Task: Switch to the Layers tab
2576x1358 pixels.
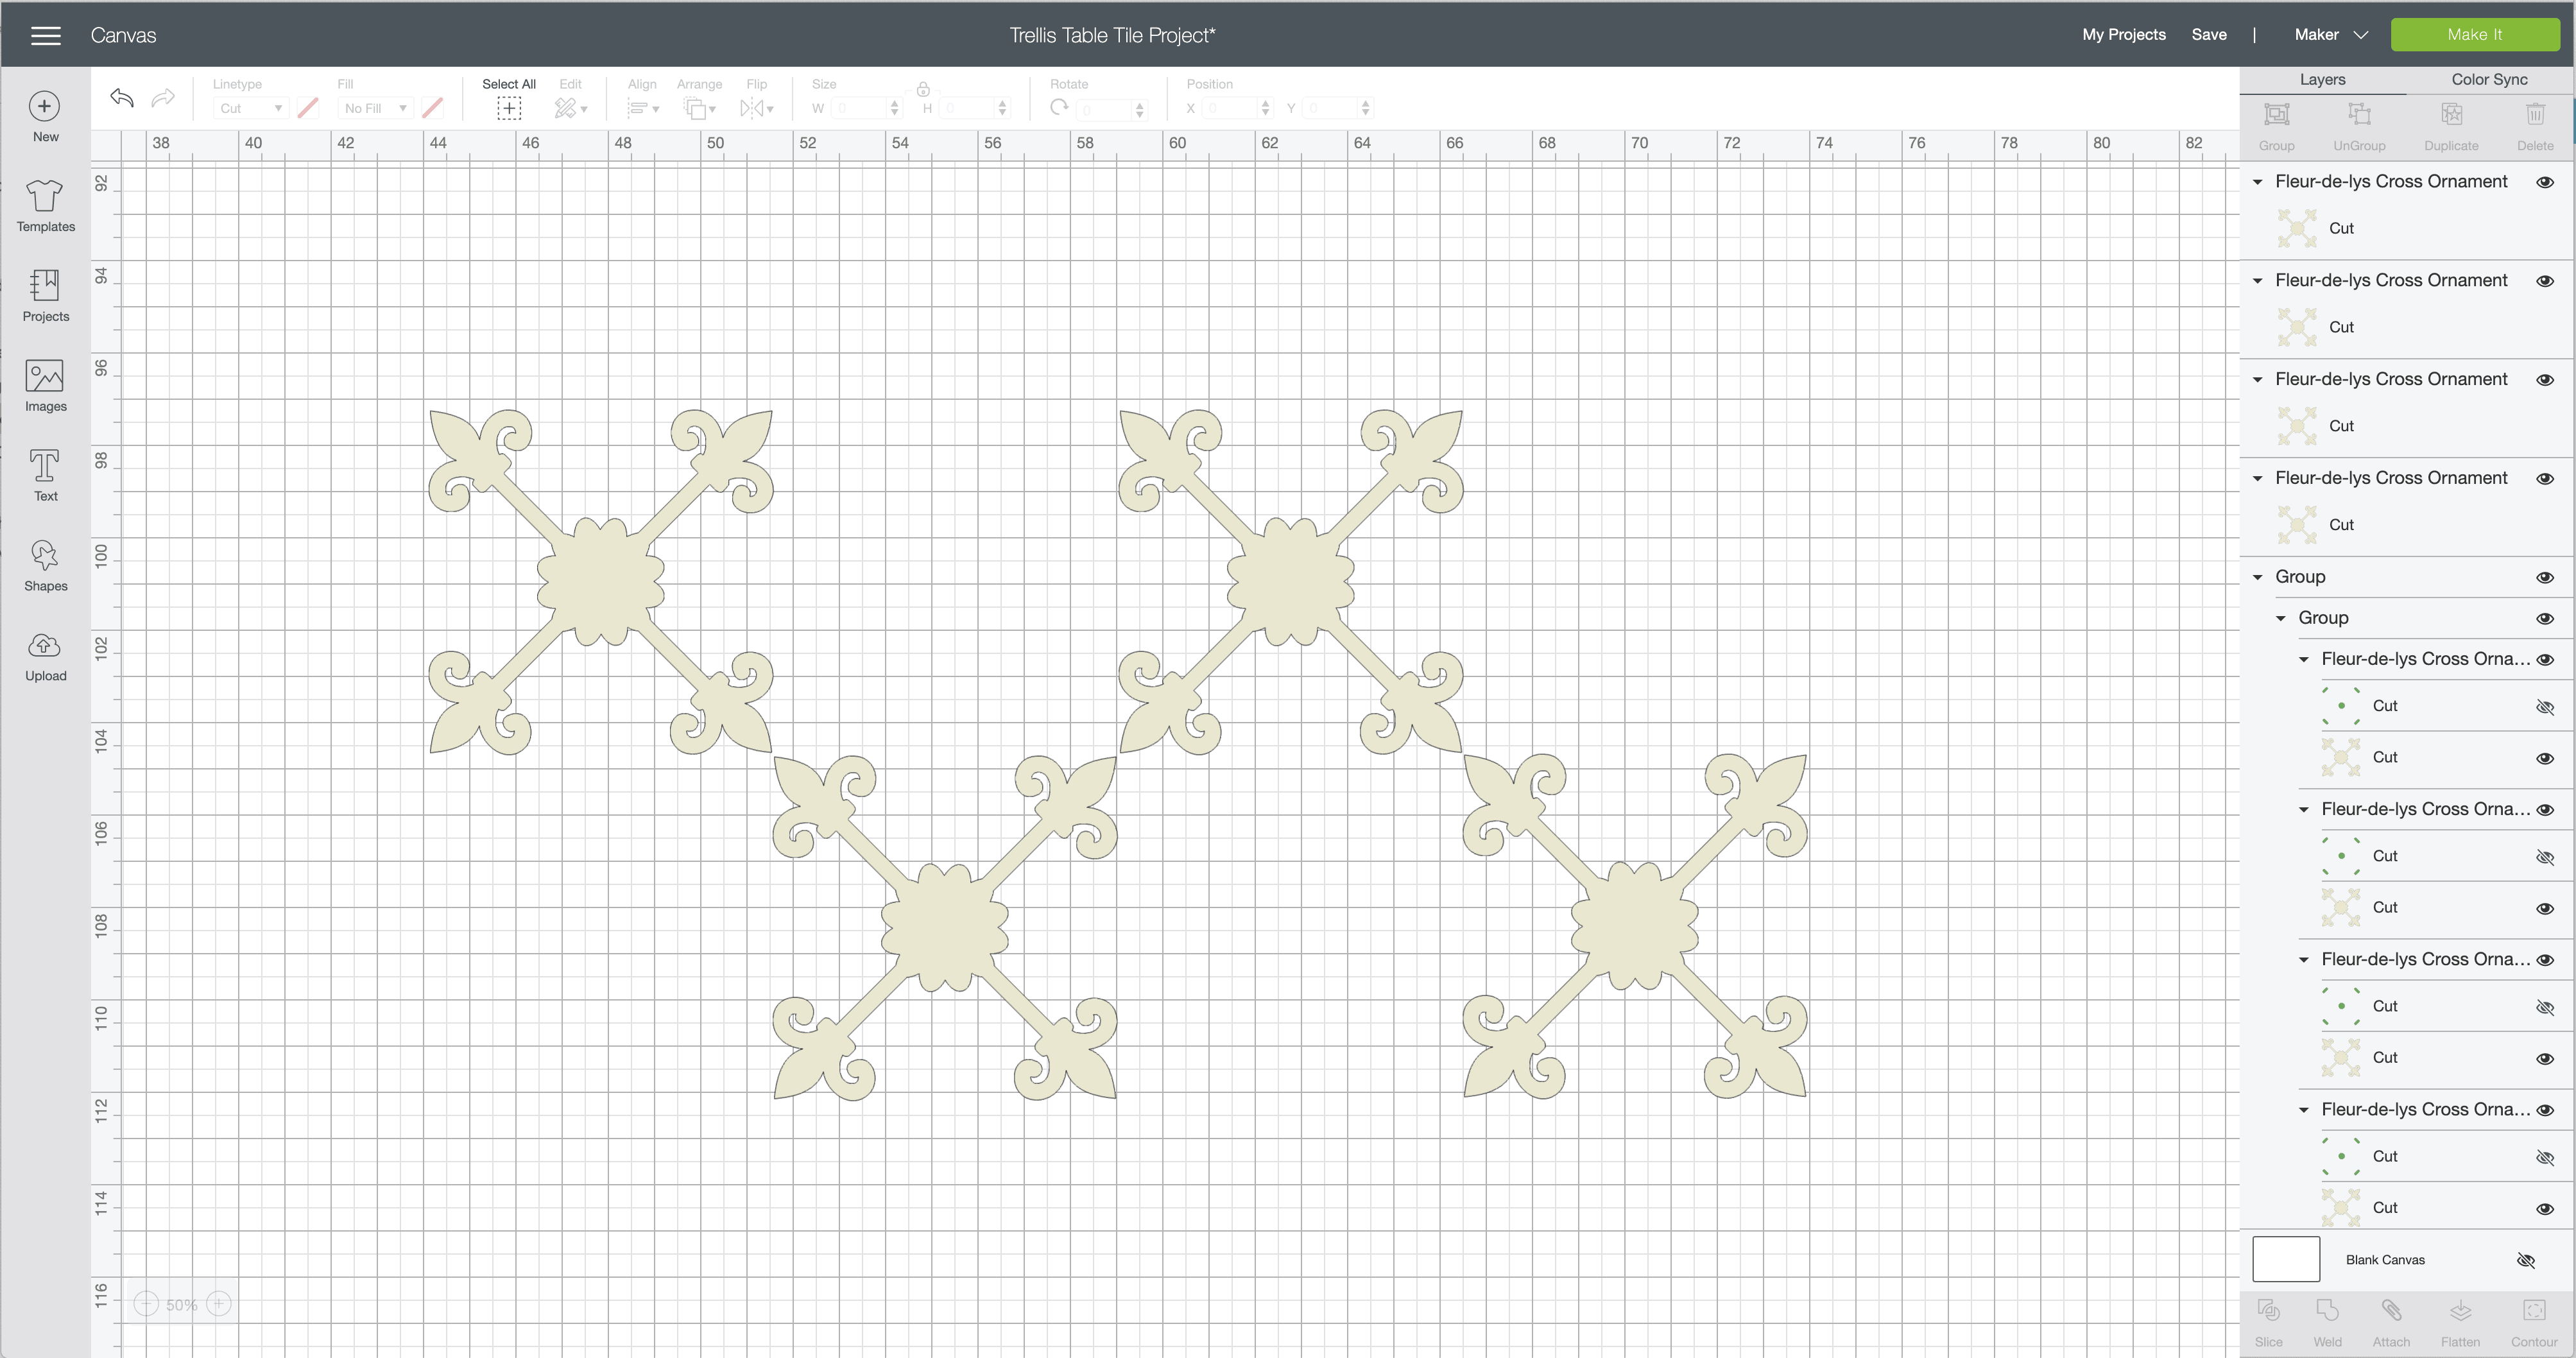Action: 2322,79
